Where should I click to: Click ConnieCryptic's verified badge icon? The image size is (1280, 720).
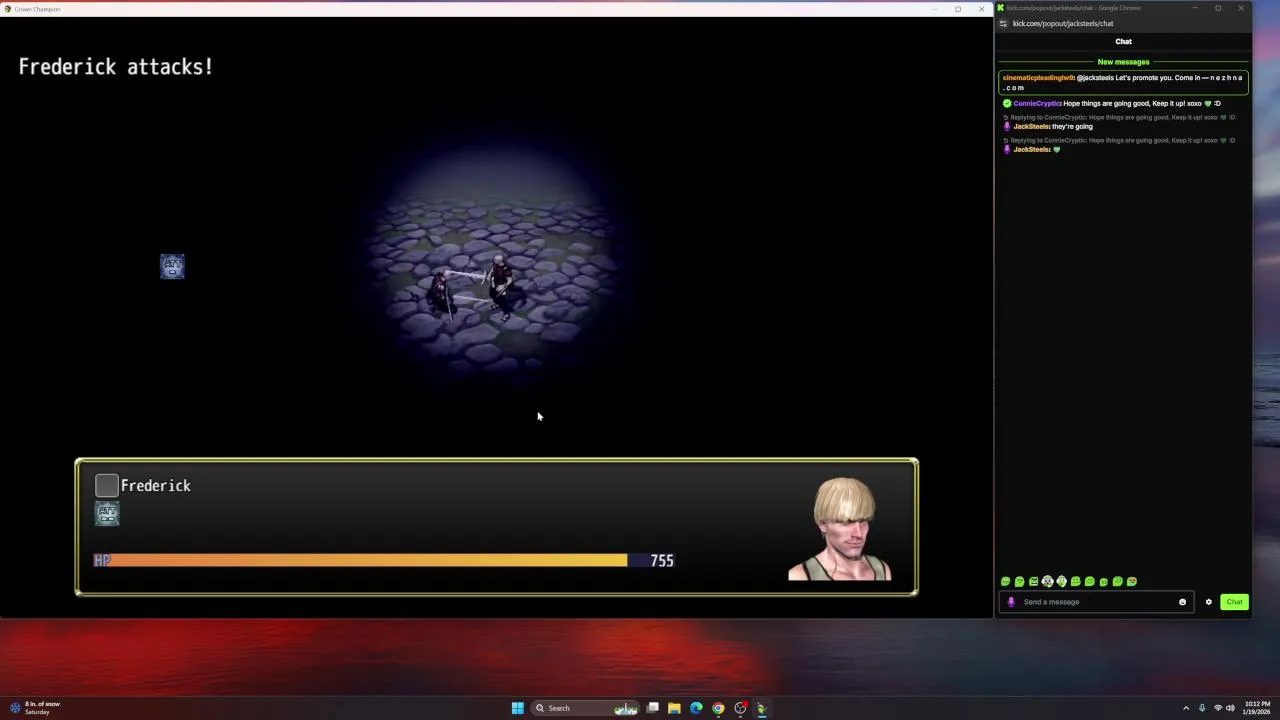click(x=1007, y=103)
